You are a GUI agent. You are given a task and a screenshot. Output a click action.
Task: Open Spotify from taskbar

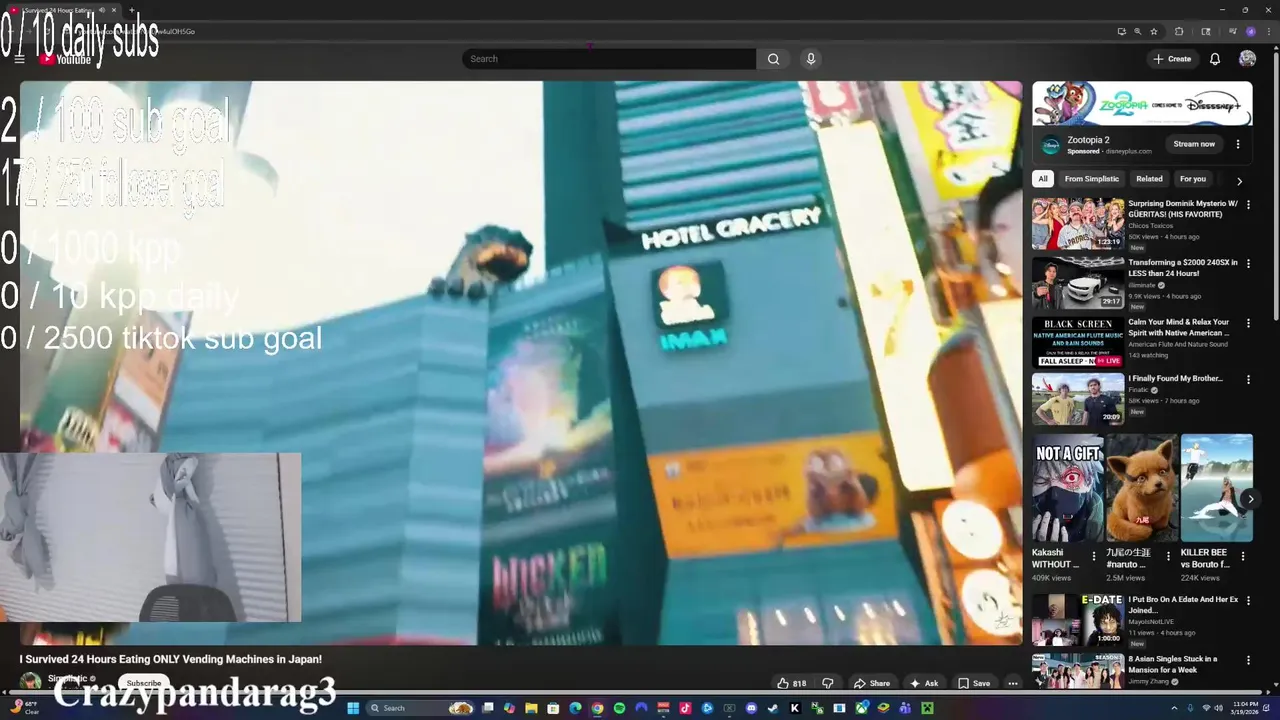(x=619, y=708)
